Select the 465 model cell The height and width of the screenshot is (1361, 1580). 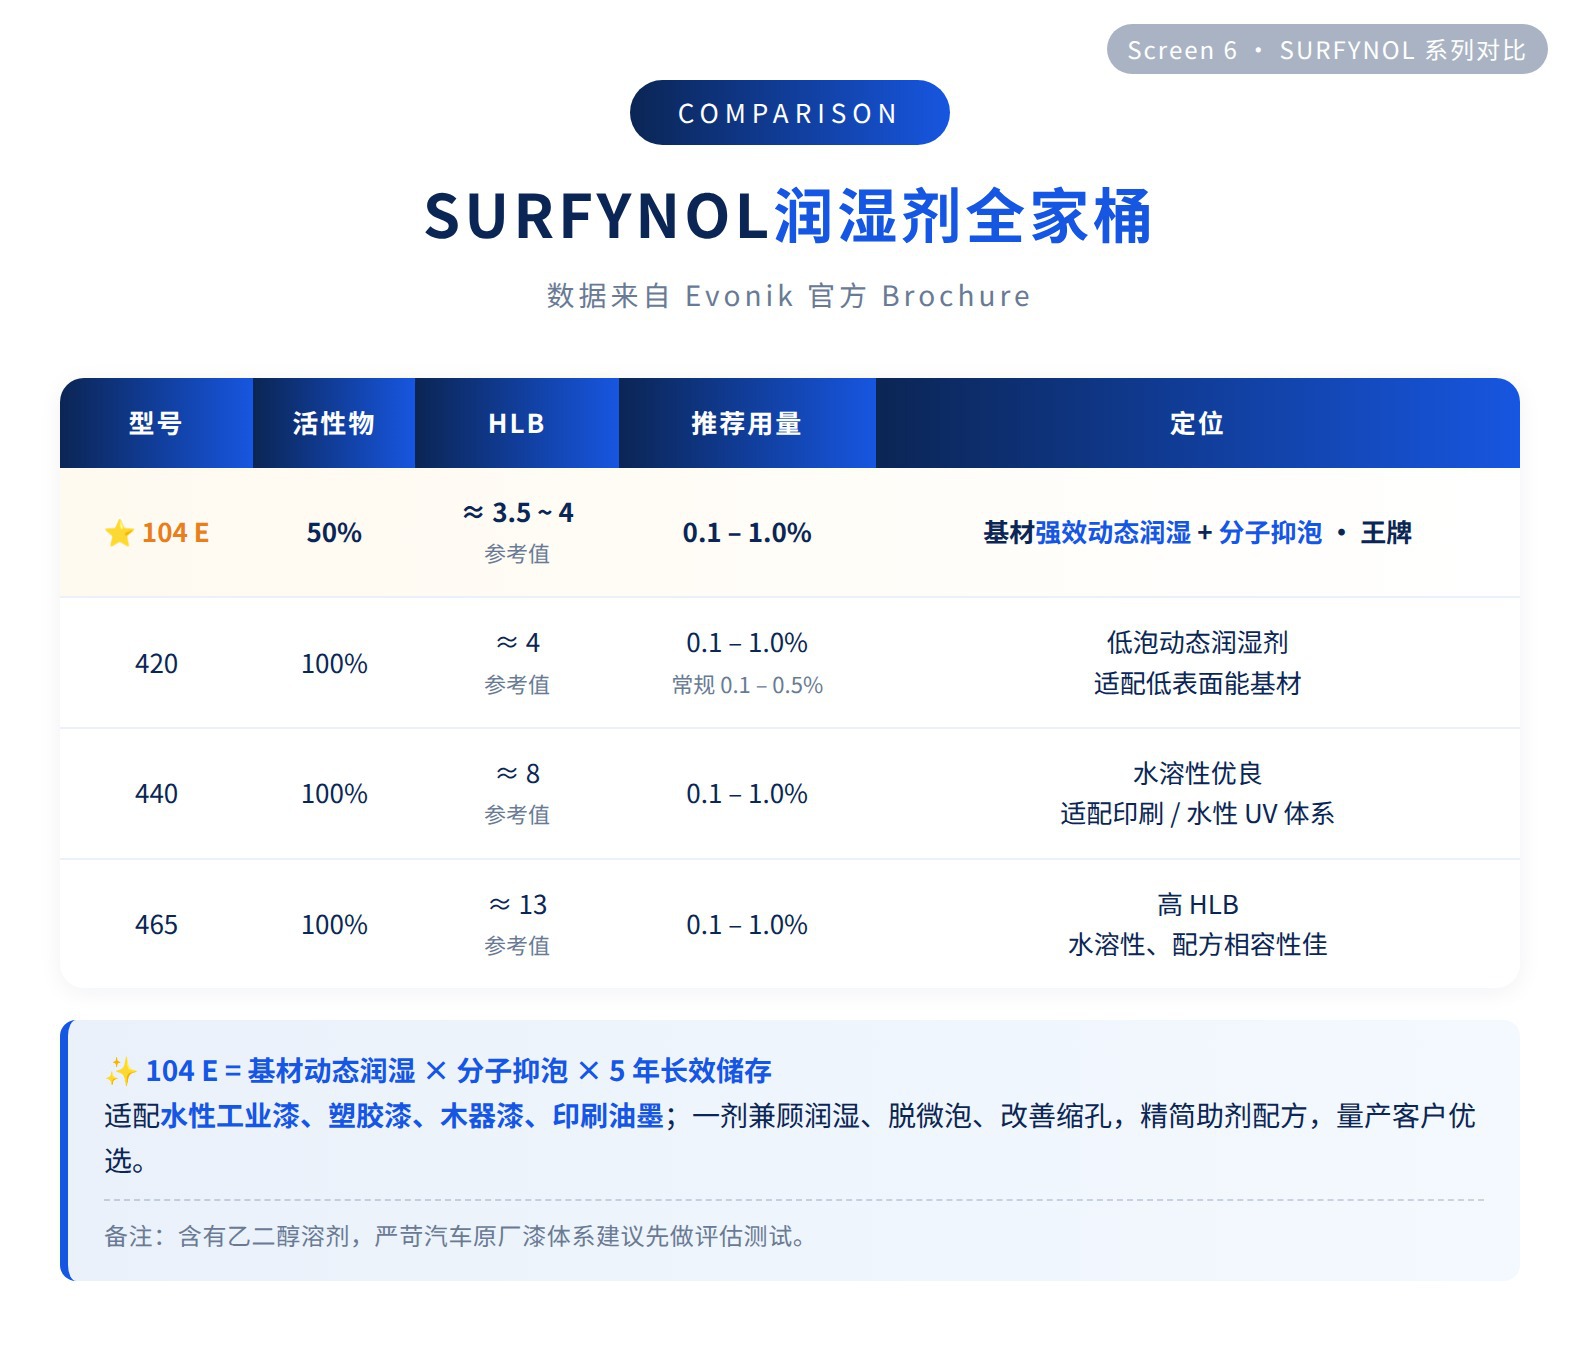pyautogui.click(x=156, y=924)
